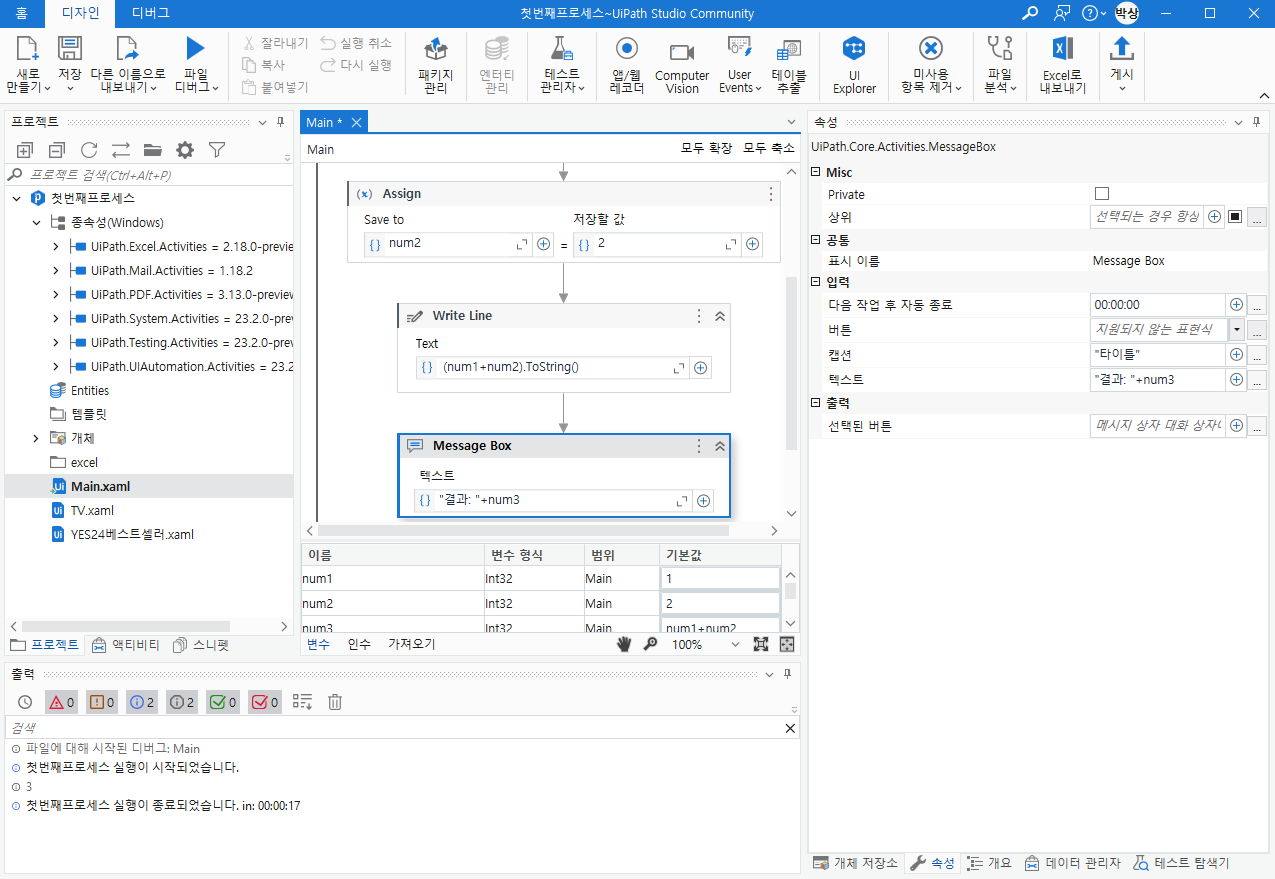Close the Main tab
Image resolution: width=1275 pixels, height=879 pixels.
355,122
